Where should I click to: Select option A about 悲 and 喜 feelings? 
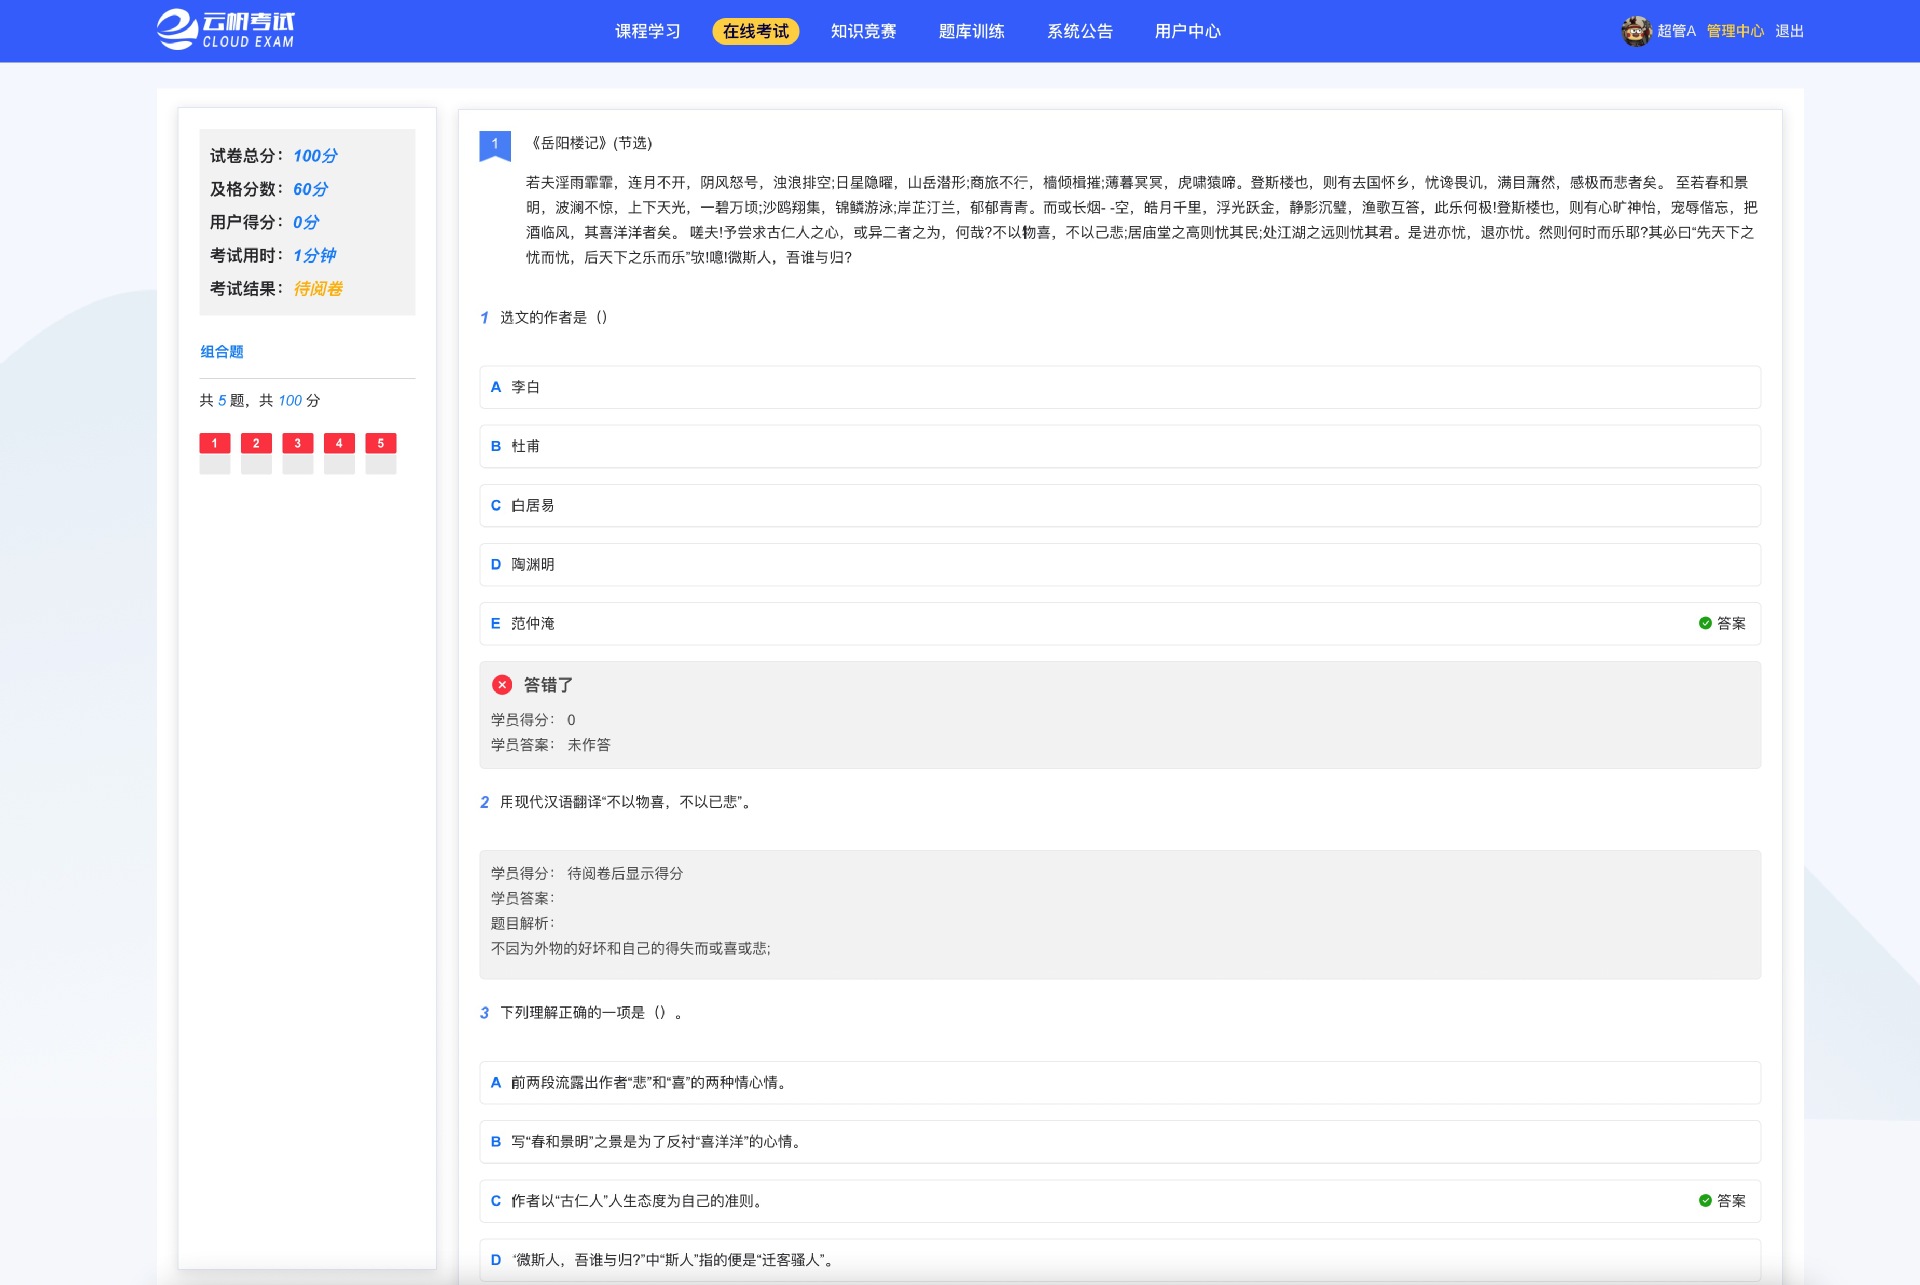(x=1120, y=1082)
